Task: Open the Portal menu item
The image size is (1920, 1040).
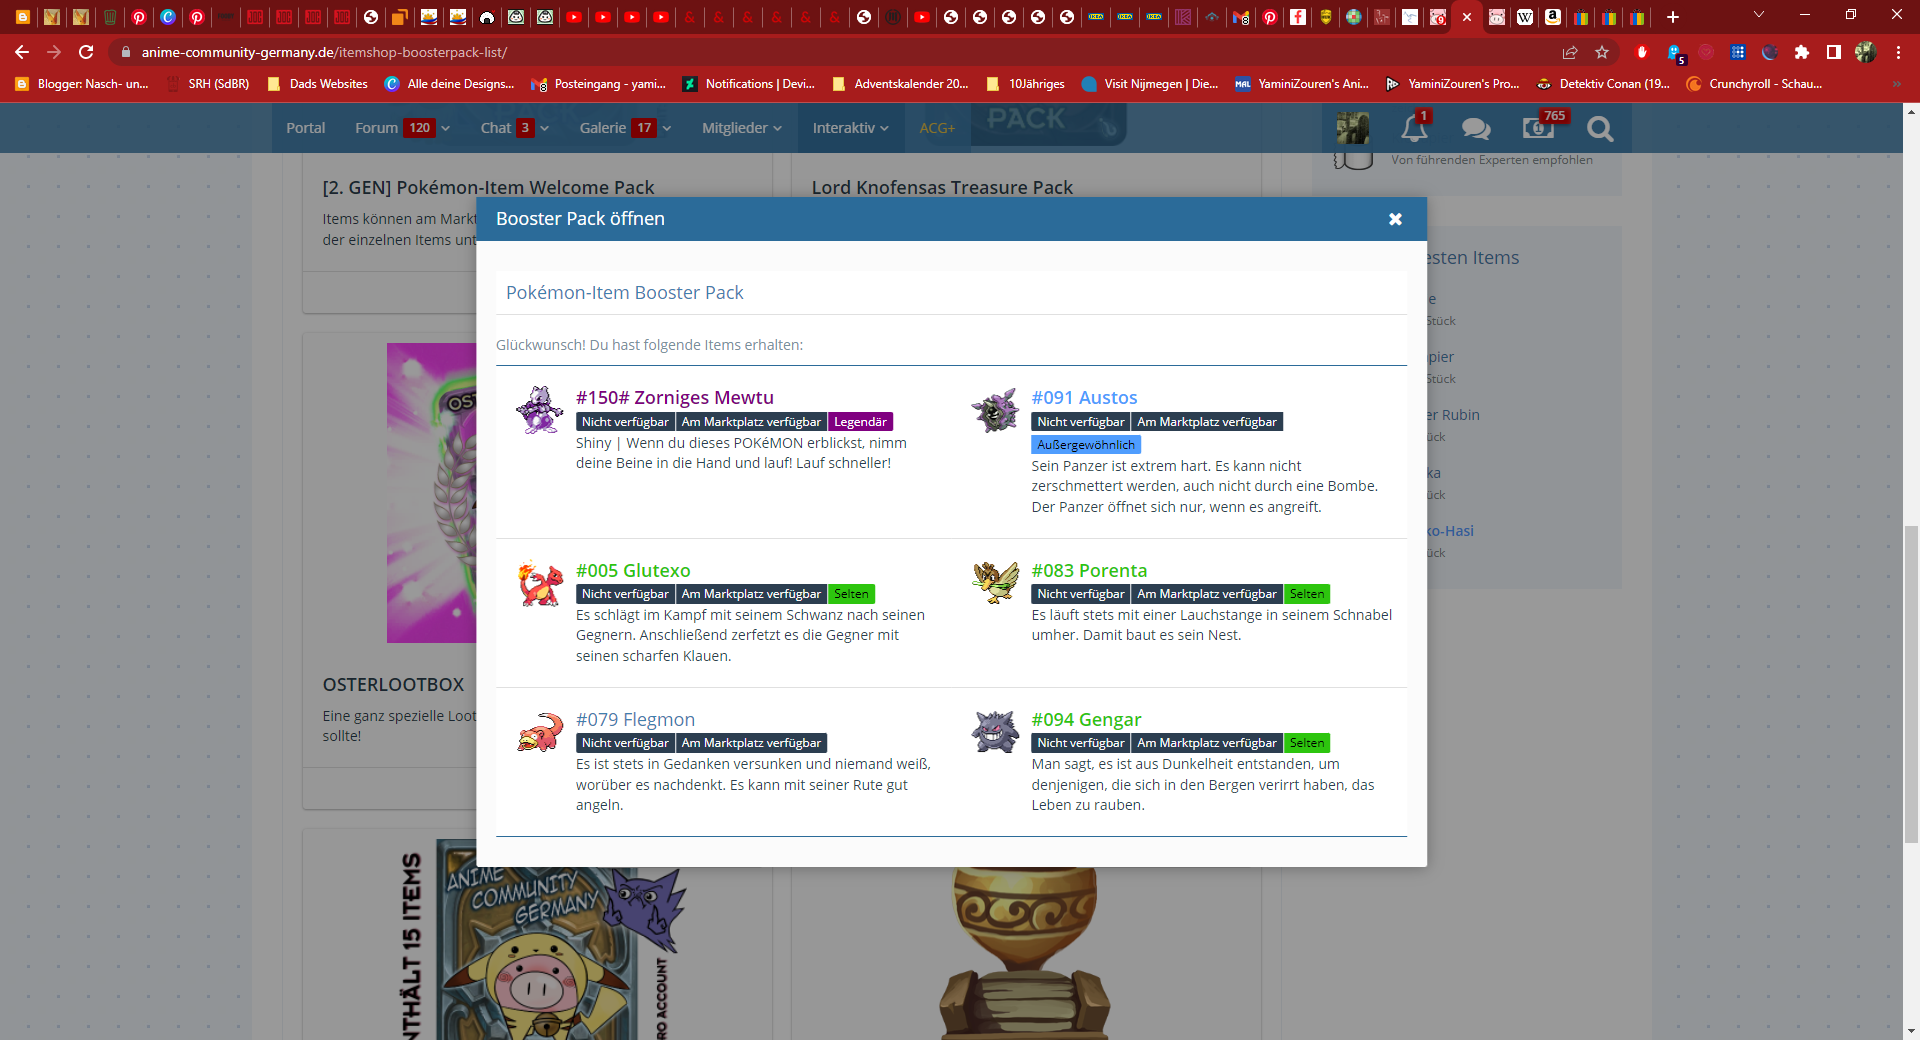Action: pos(305,128)
